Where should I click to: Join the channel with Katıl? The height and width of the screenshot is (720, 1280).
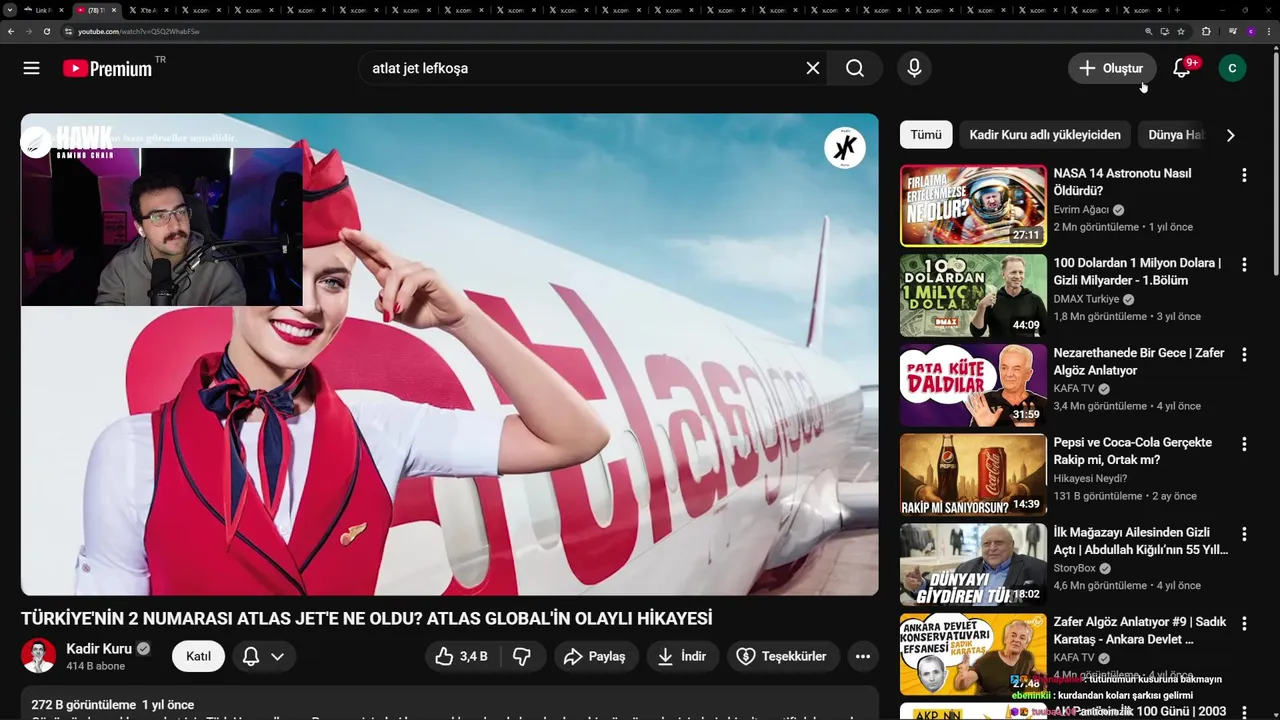coord(198,656)
